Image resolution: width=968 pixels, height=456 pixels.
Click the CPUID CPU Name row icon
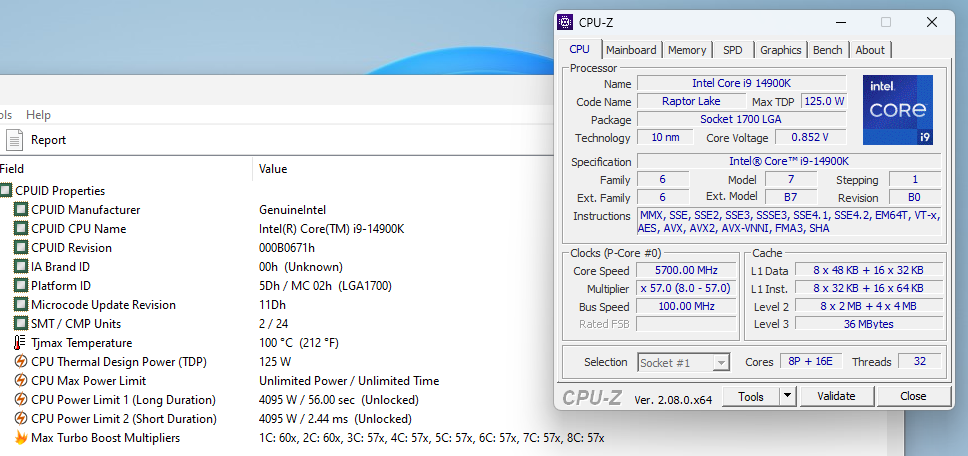click(x=21, y=229)
